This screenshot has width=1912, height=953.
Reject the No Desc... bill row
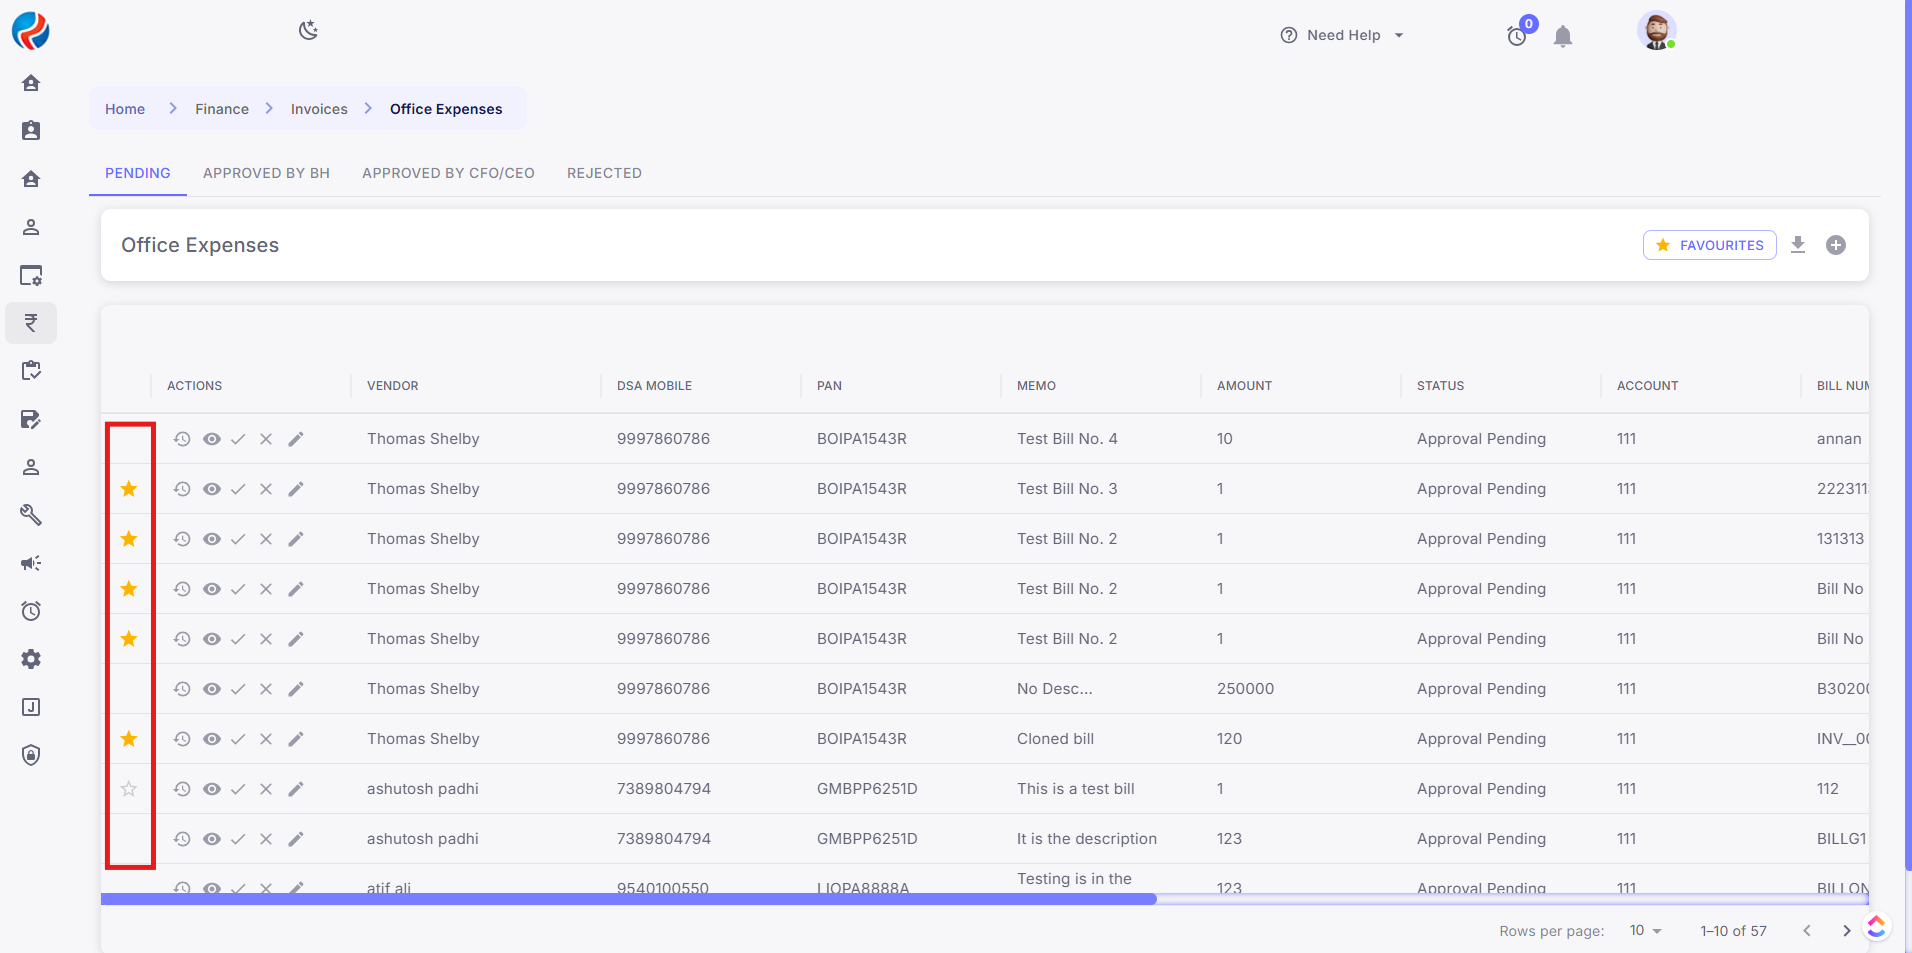point(266,689)
